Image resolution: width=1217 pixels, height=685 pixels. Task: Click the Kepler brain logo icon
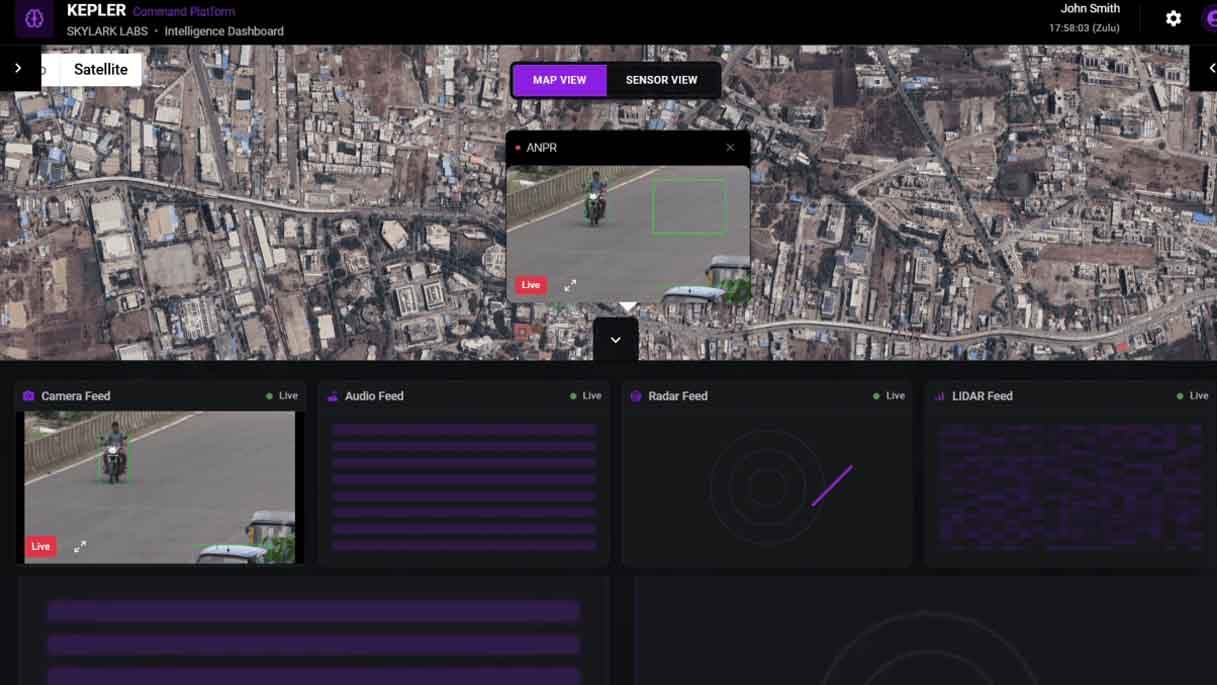(x=34, y=19)
